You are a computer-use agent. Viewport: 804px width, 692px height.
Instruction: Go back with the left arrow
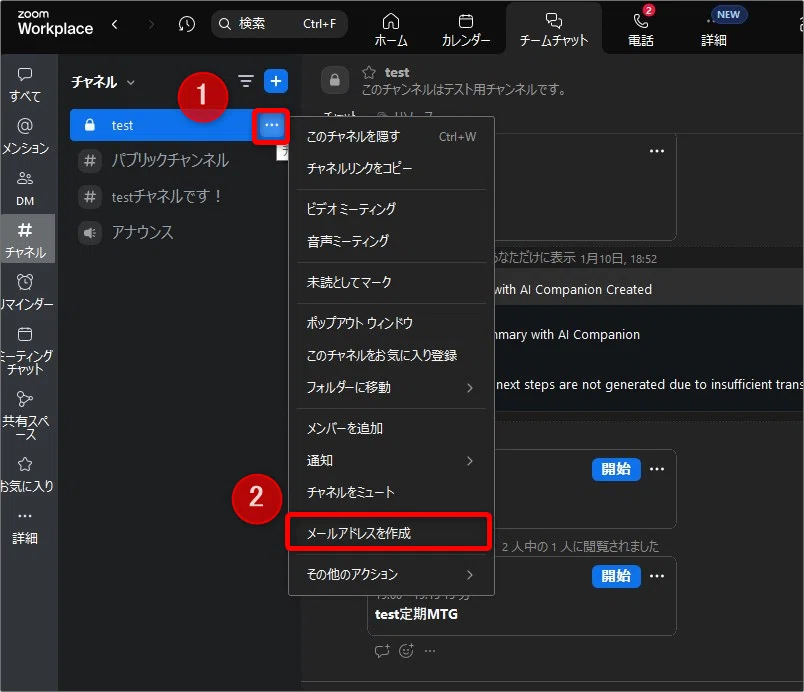[115, 24]
